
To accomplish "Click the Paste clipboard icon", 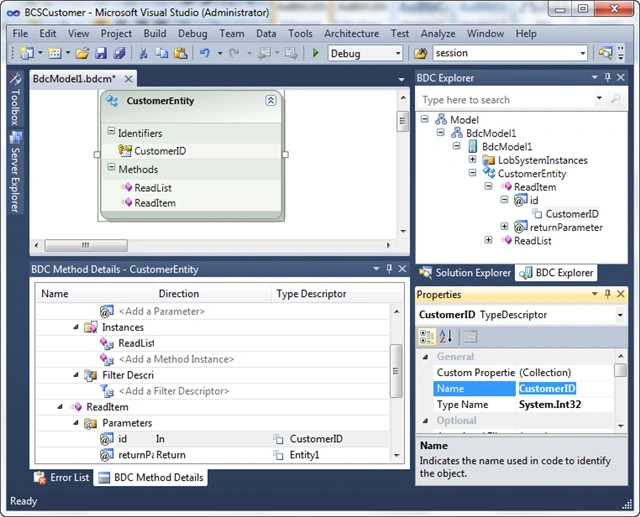I will point(180,53).
